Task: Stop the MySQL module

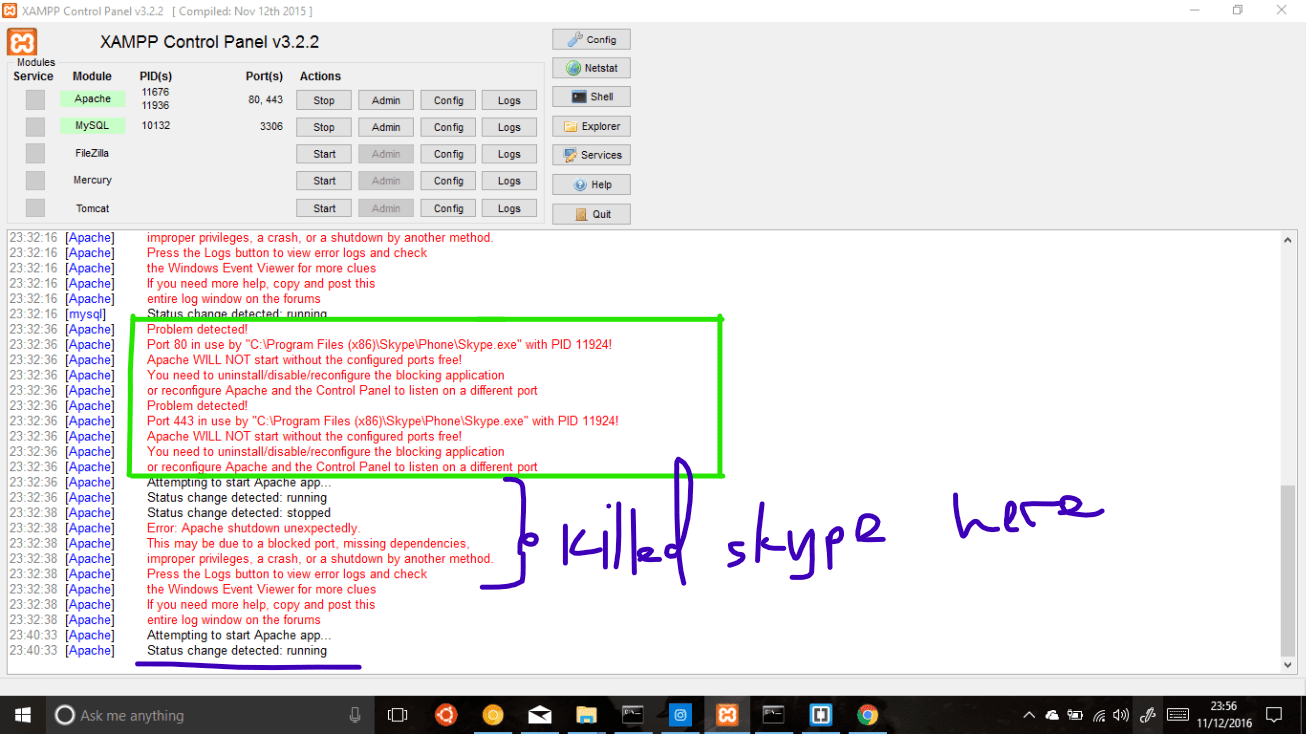Action: click(x=324, y=127)
